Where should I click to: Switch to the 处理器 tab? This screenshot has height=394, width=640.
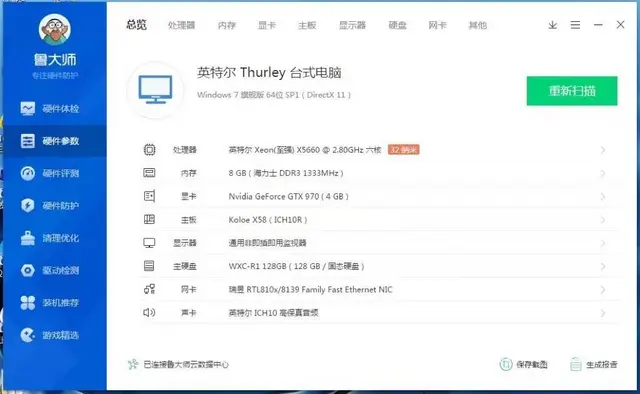(182, 25)
